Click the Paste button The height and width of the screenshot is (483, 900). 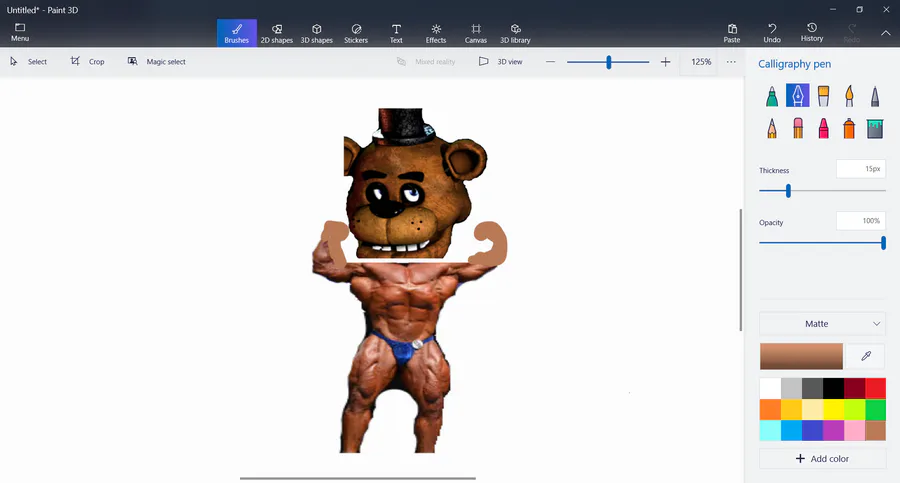[732, 33]
